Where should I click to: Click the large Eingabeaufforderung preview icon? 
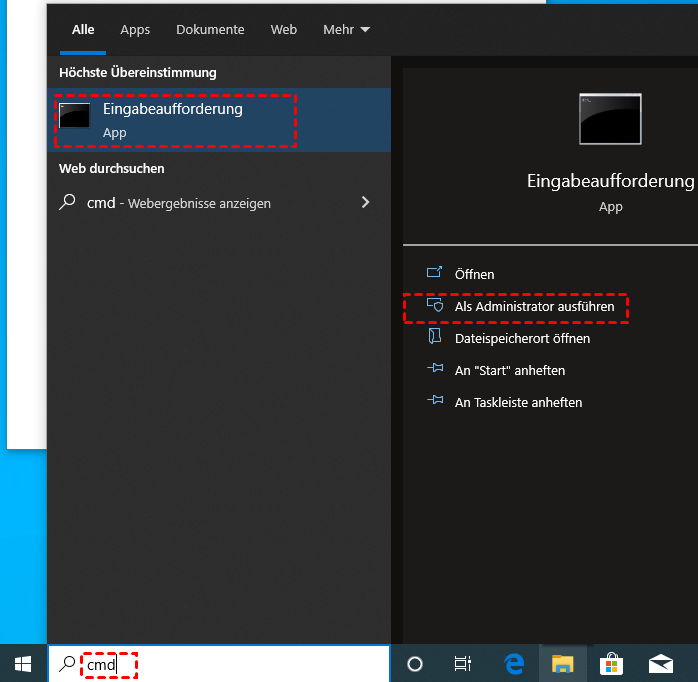(x=610, y=120)
